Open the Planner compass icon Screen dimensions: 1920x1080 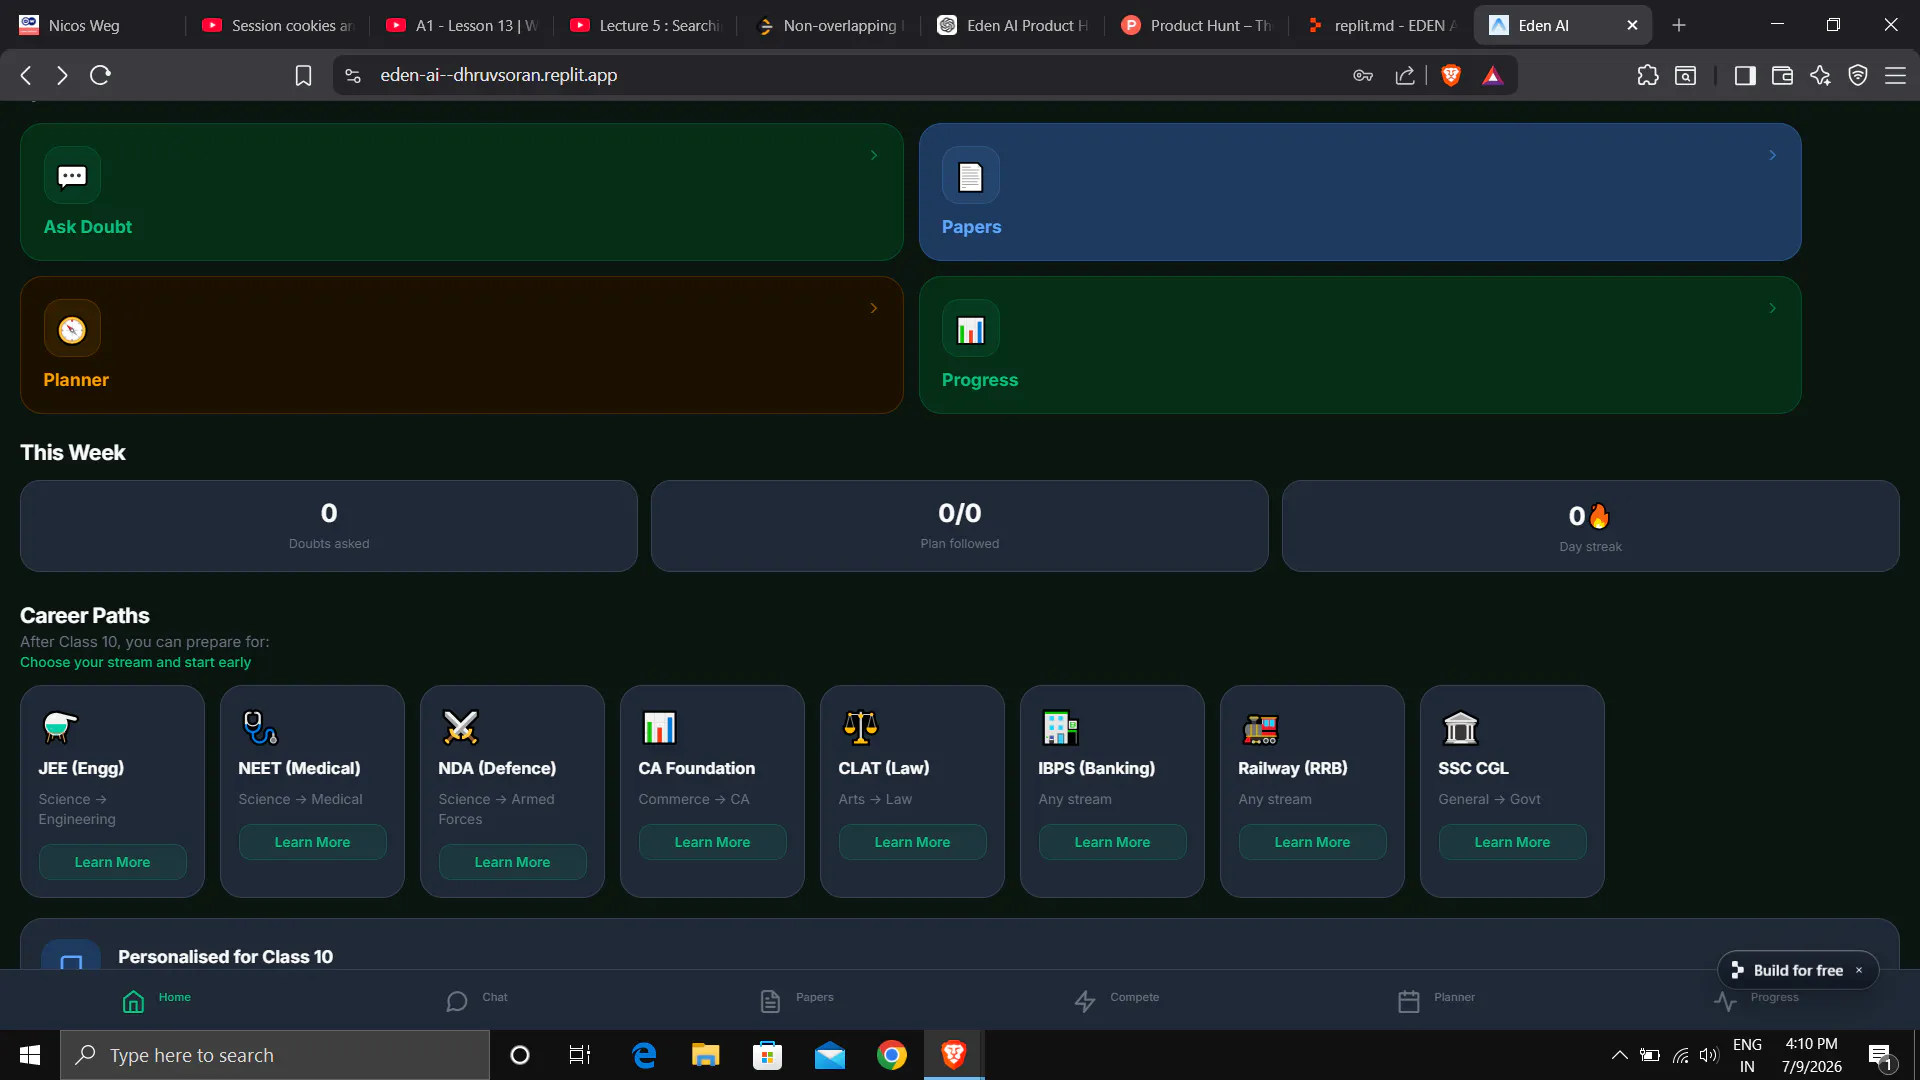tap(72, 330)
